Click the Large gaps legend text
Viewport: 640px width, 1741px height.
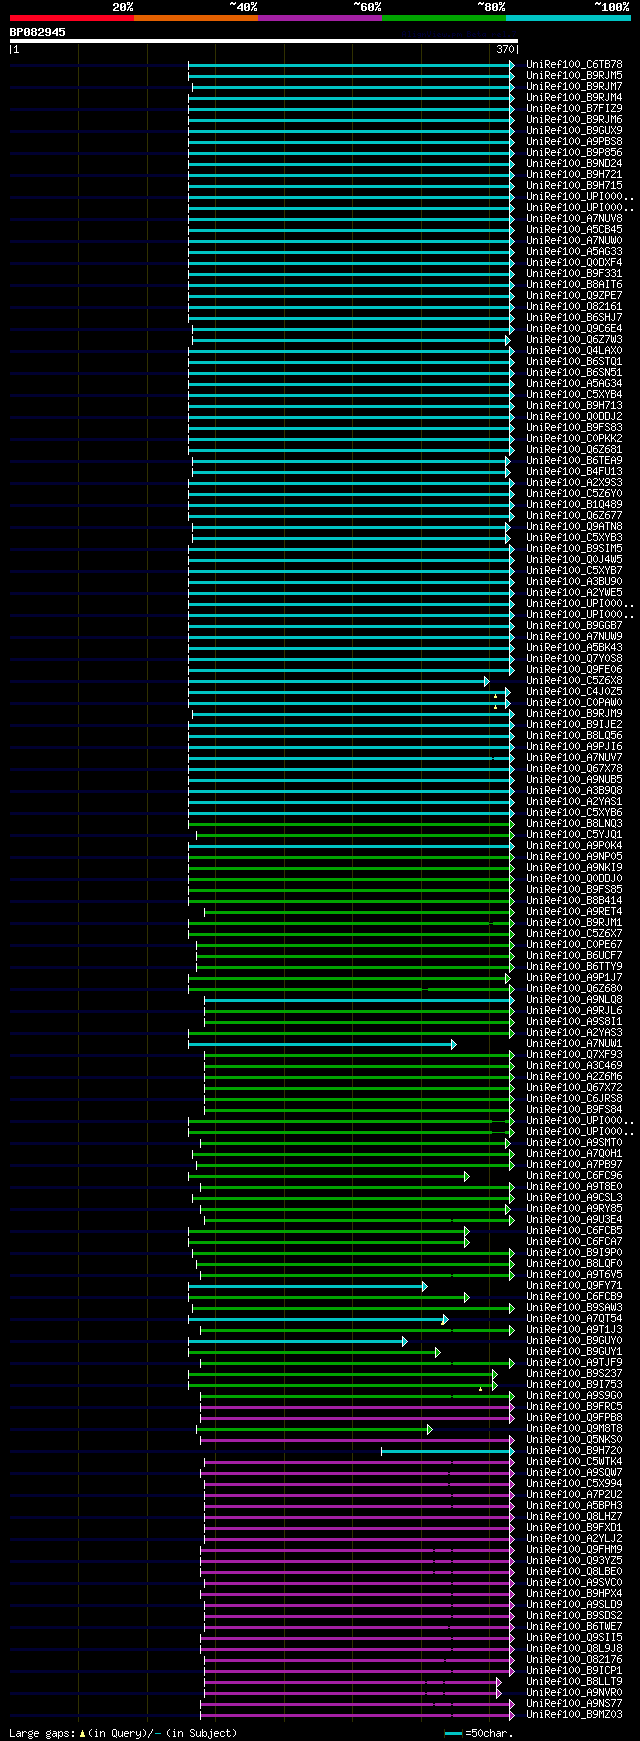pyautogui.click(x=123, y=1733)
